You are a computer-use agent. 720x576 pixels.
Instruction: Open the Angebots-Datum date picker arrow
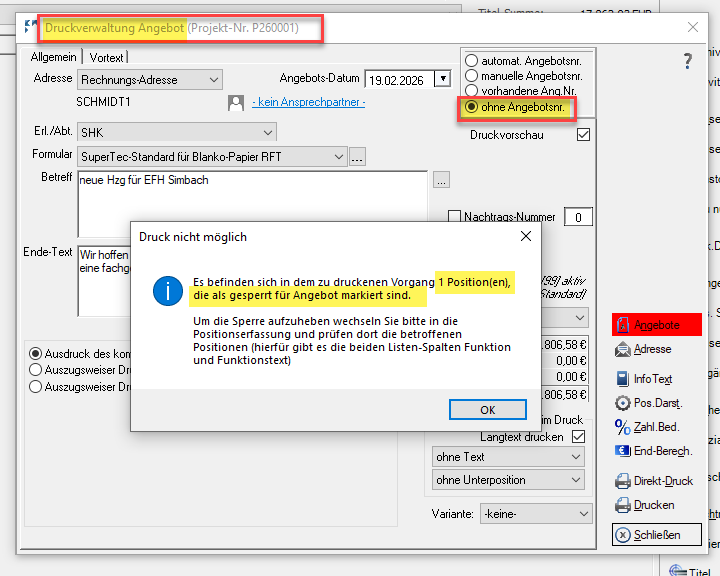(444, 79)
